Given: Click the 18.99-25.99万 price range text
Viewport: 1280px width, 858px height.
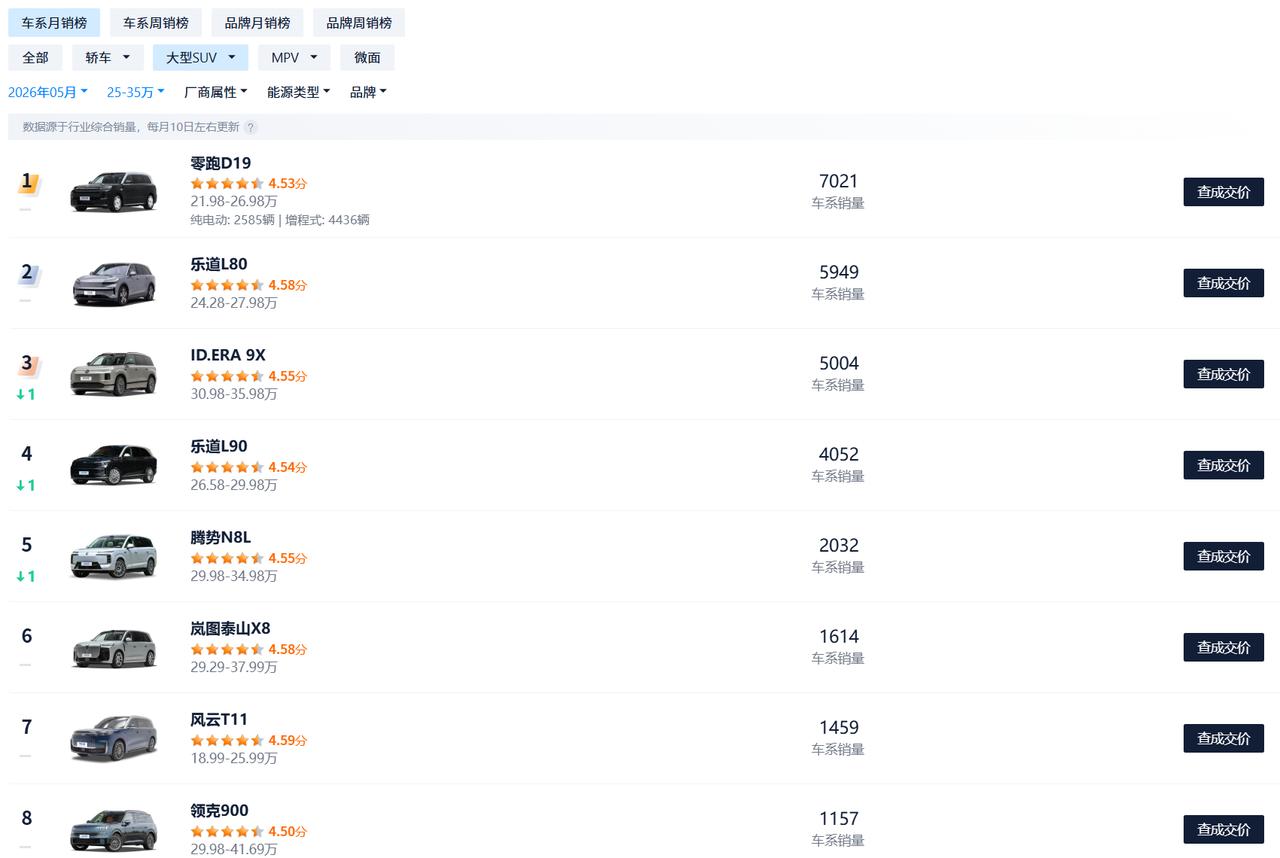Looking at the screenshot, I should 234,758.
